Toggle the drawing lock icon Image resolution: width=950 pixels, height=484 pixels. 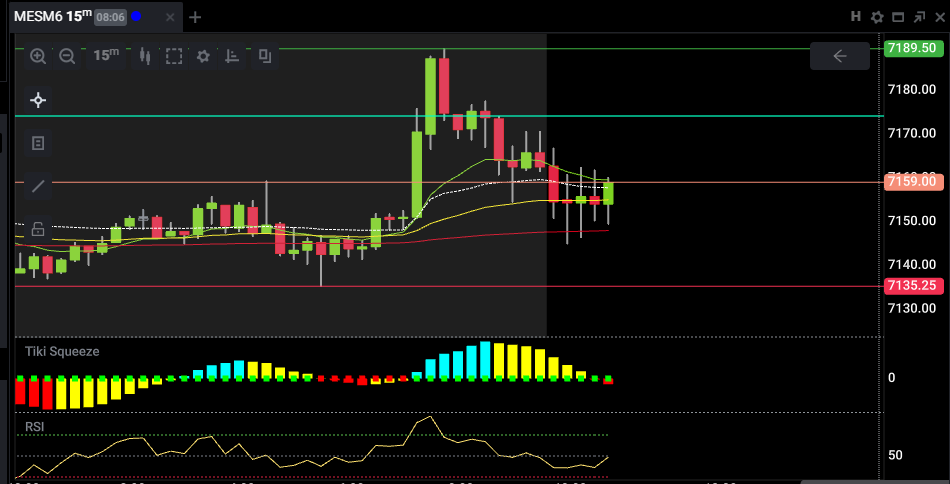(38, 229)
